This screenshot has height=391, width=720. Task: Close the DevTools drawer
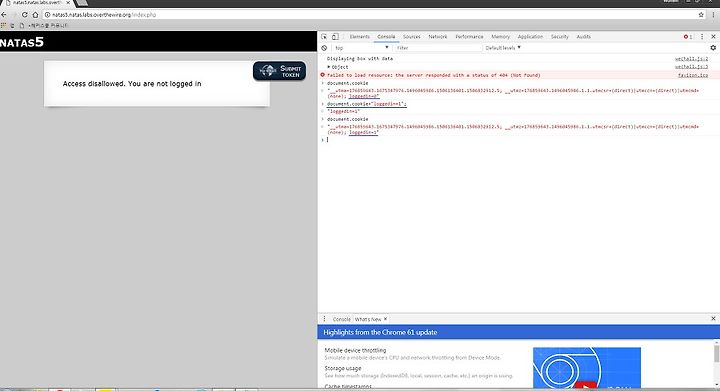(713, 318)
